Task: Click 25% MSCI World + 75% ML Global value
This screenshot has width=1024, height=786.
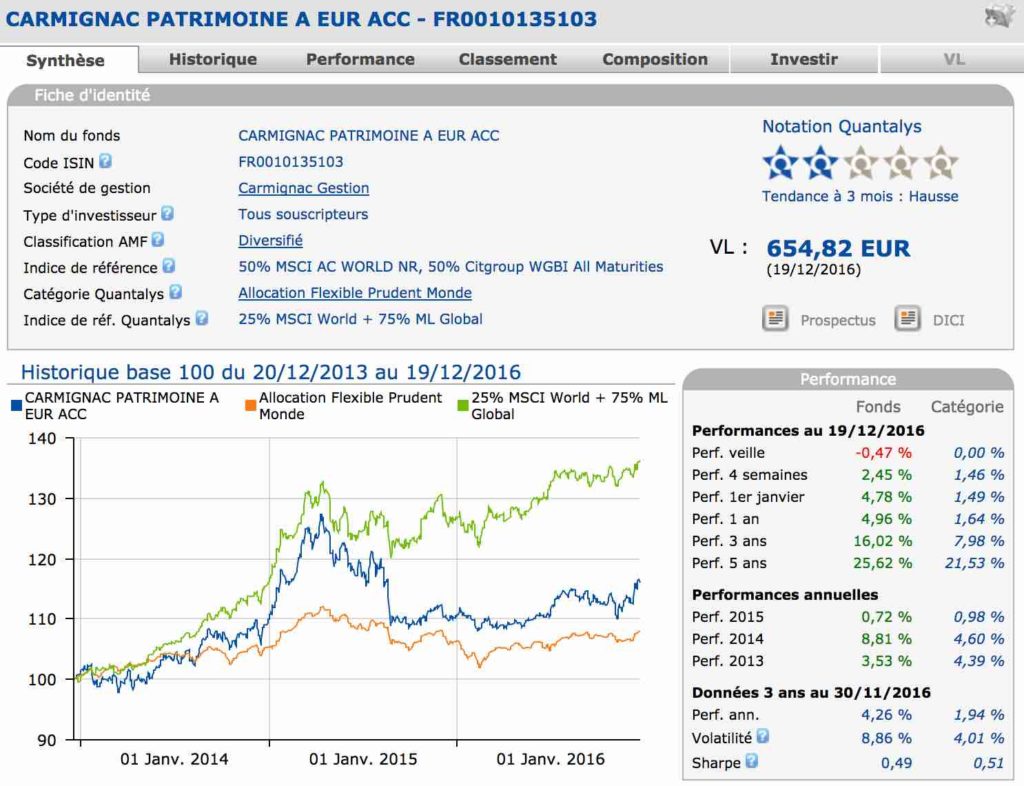Action: pos(360,319)
